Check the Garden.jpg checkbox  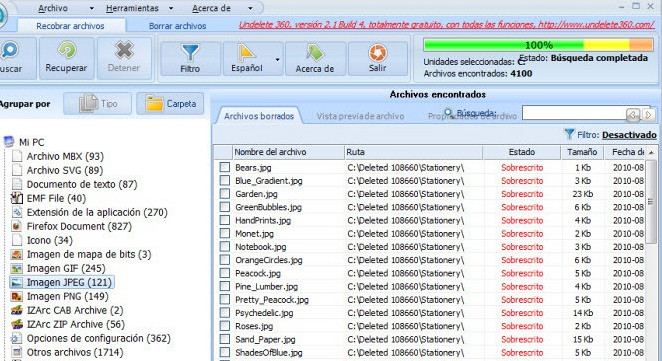pos(225,194)
